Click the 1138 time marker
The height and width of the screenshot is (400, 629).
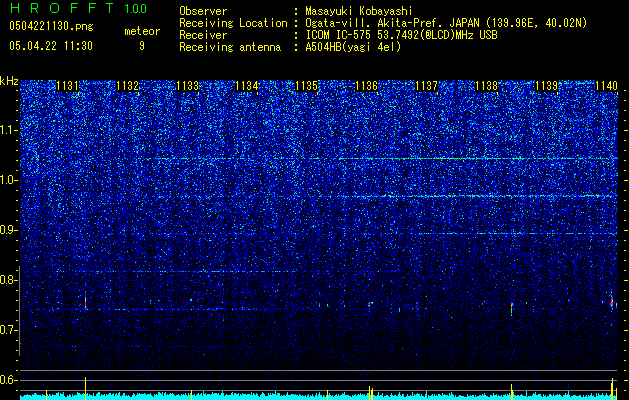click(x=486, y=86)
